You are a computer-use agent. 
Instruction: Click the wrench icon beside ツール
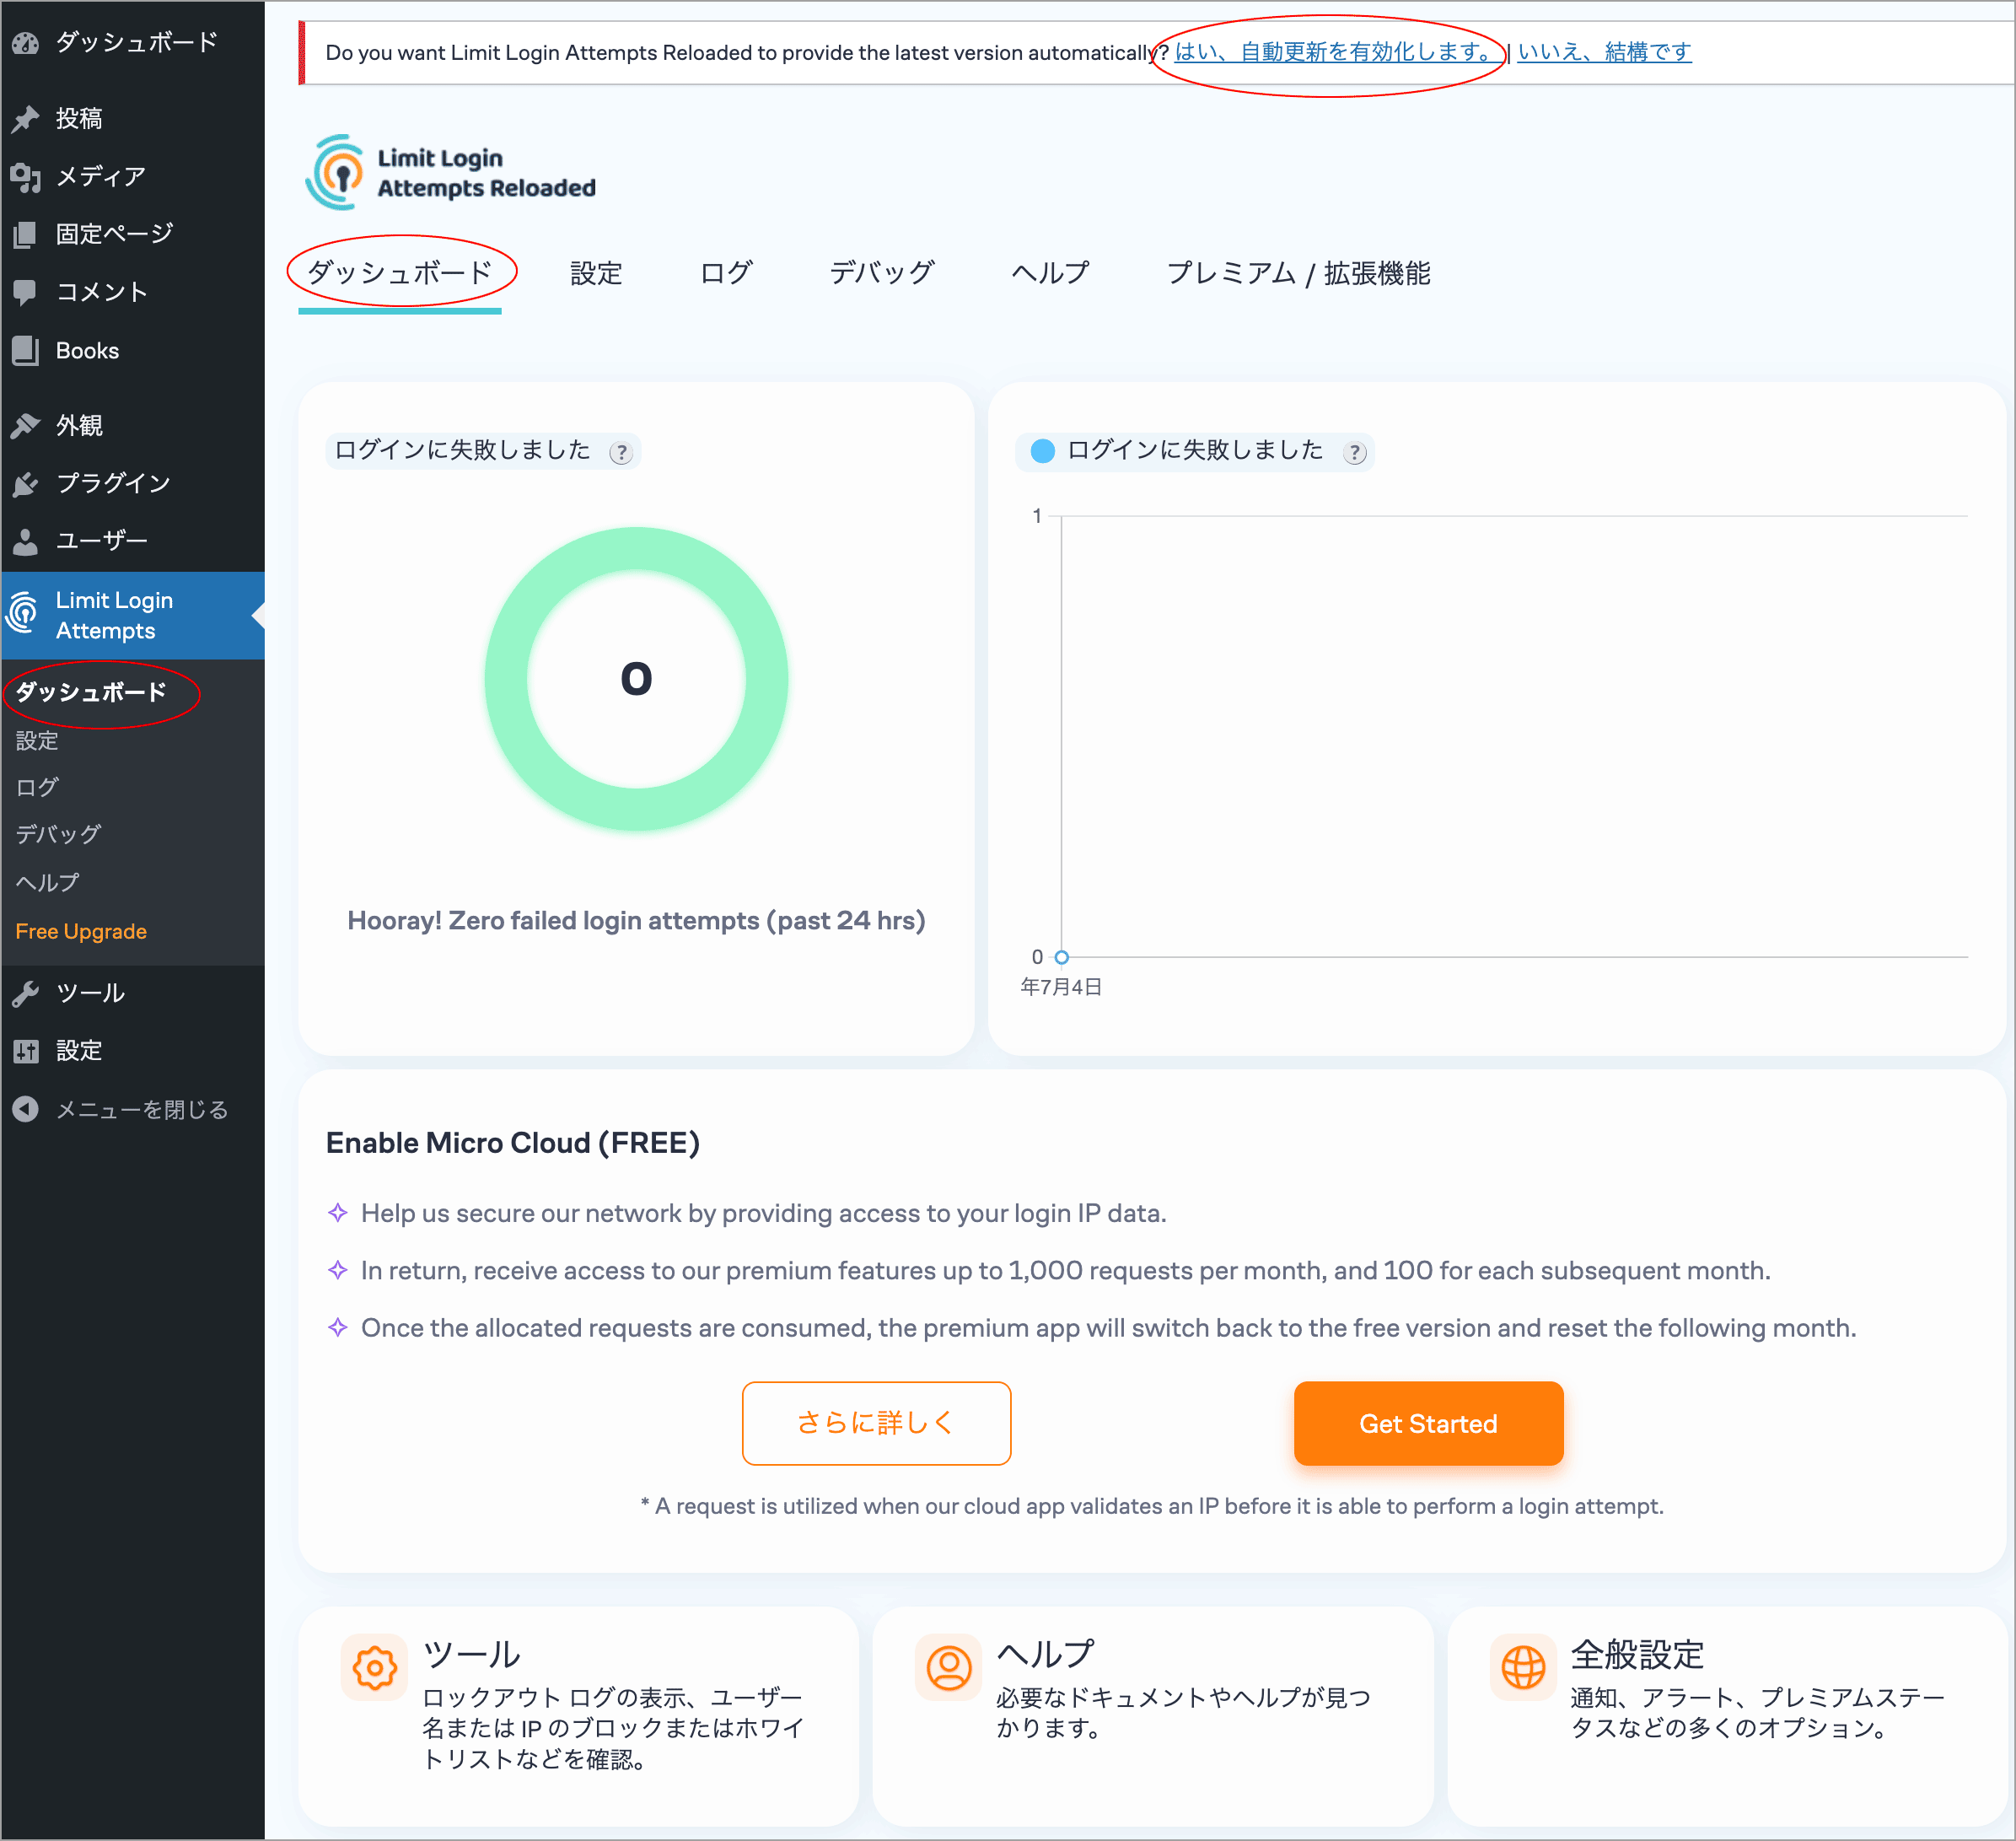[25, 993]
